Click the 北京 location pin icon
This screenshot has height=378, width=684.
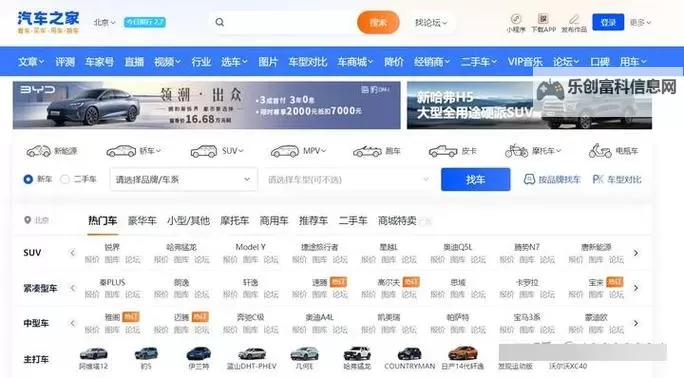27,220
